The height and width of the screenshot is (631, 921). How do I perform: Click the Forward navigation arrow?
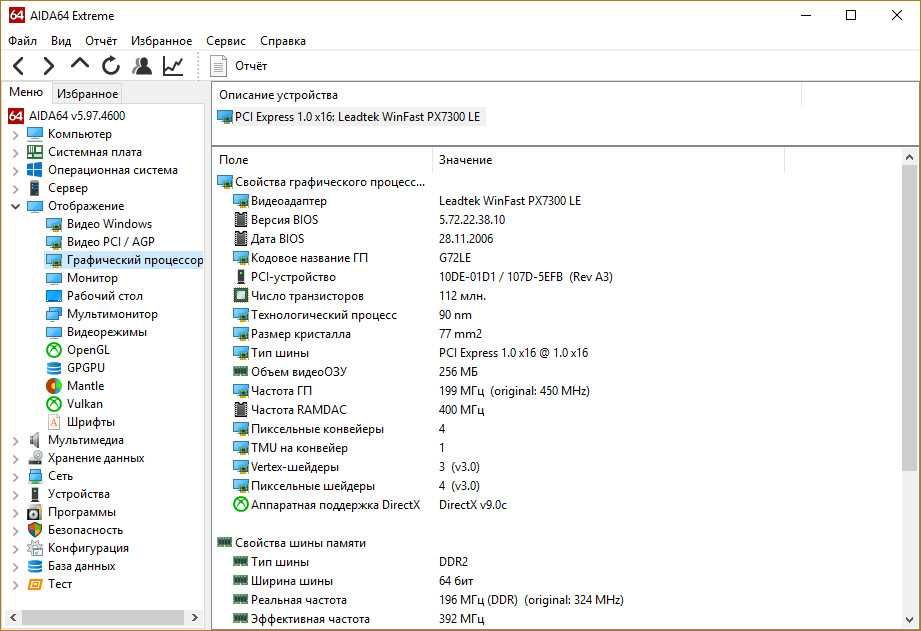tap(48, 66)
